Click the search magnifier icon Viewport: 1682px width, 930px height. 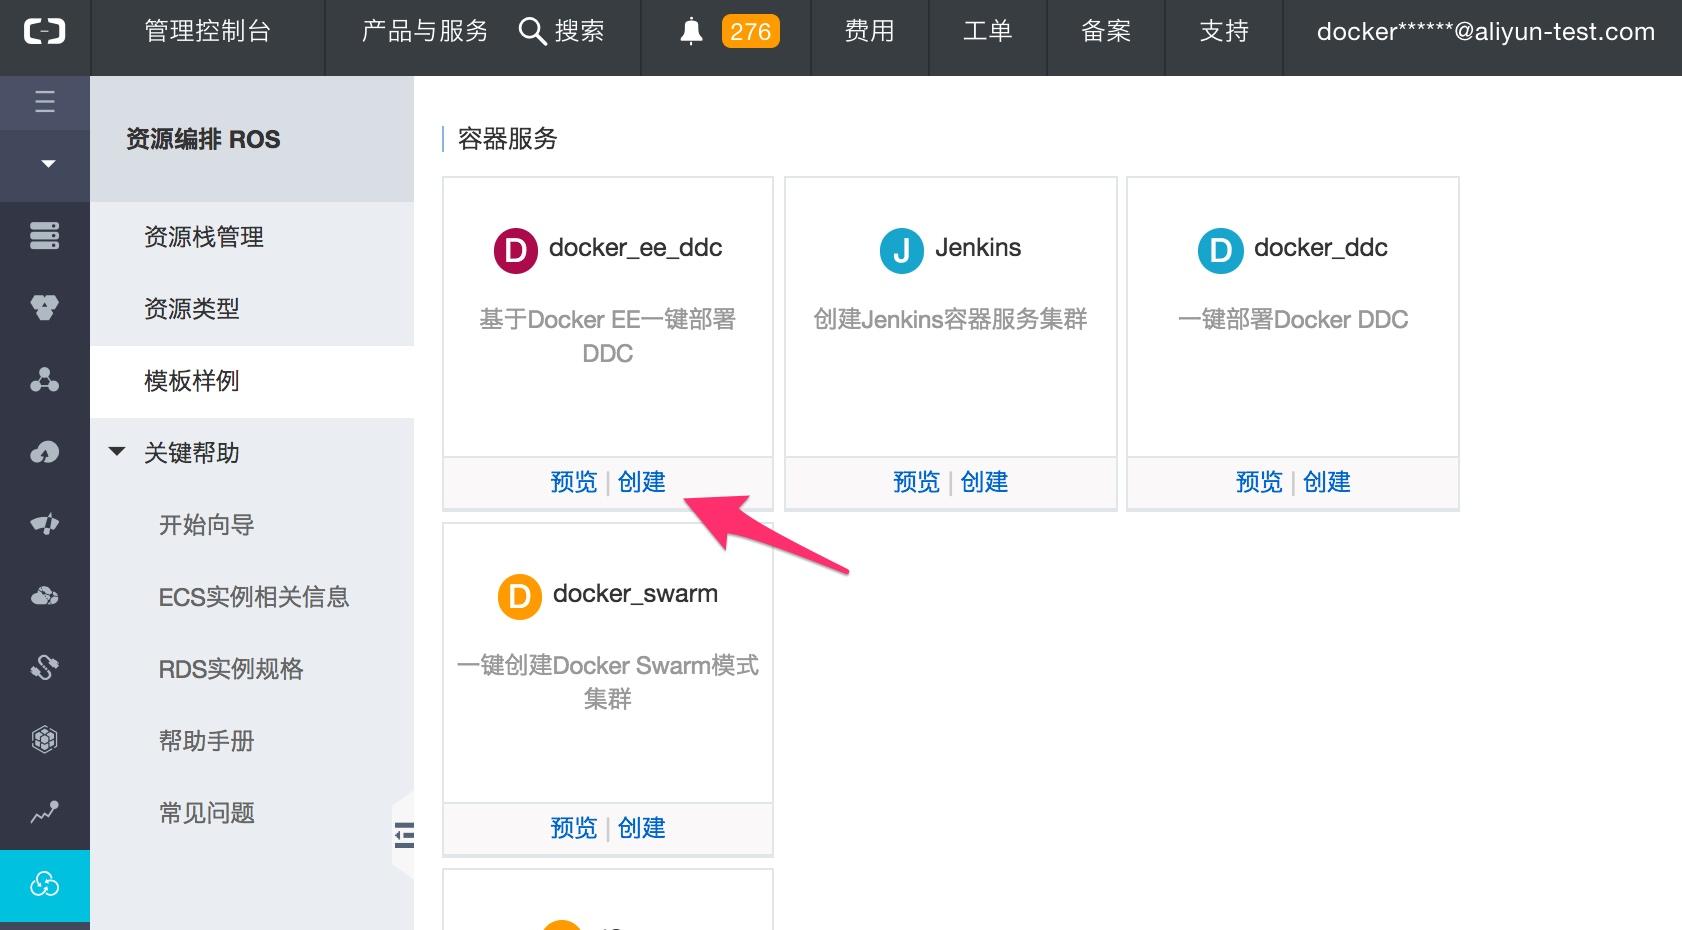coord(532,32)
